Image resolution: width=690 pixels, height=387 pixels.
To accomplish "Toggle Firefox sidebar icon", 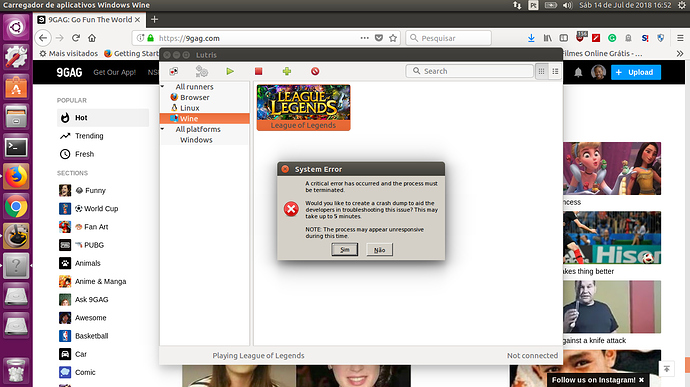I will point(564,38).
